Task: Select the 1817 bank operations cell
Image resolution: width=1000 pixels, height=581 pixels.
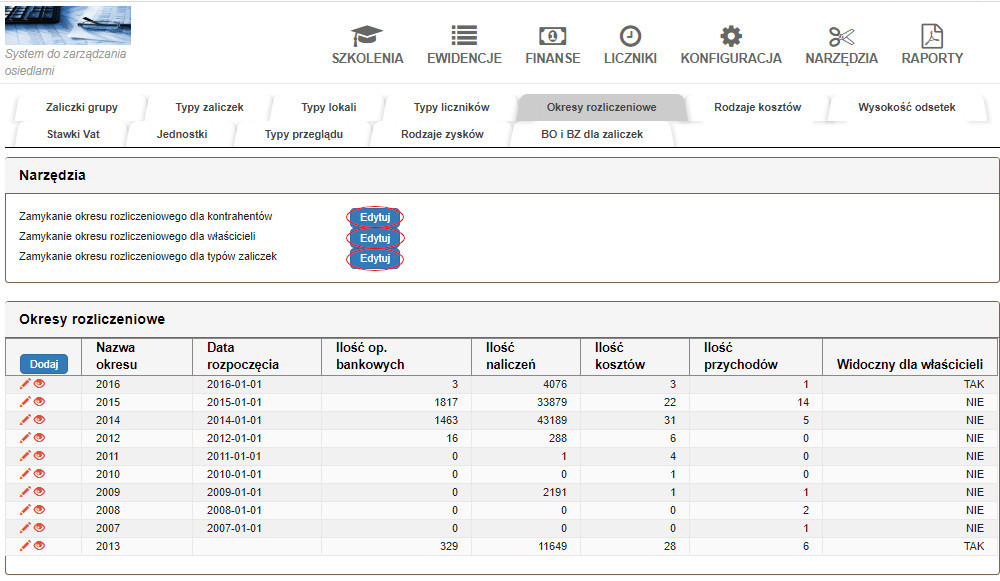Action: coord(396,402)
